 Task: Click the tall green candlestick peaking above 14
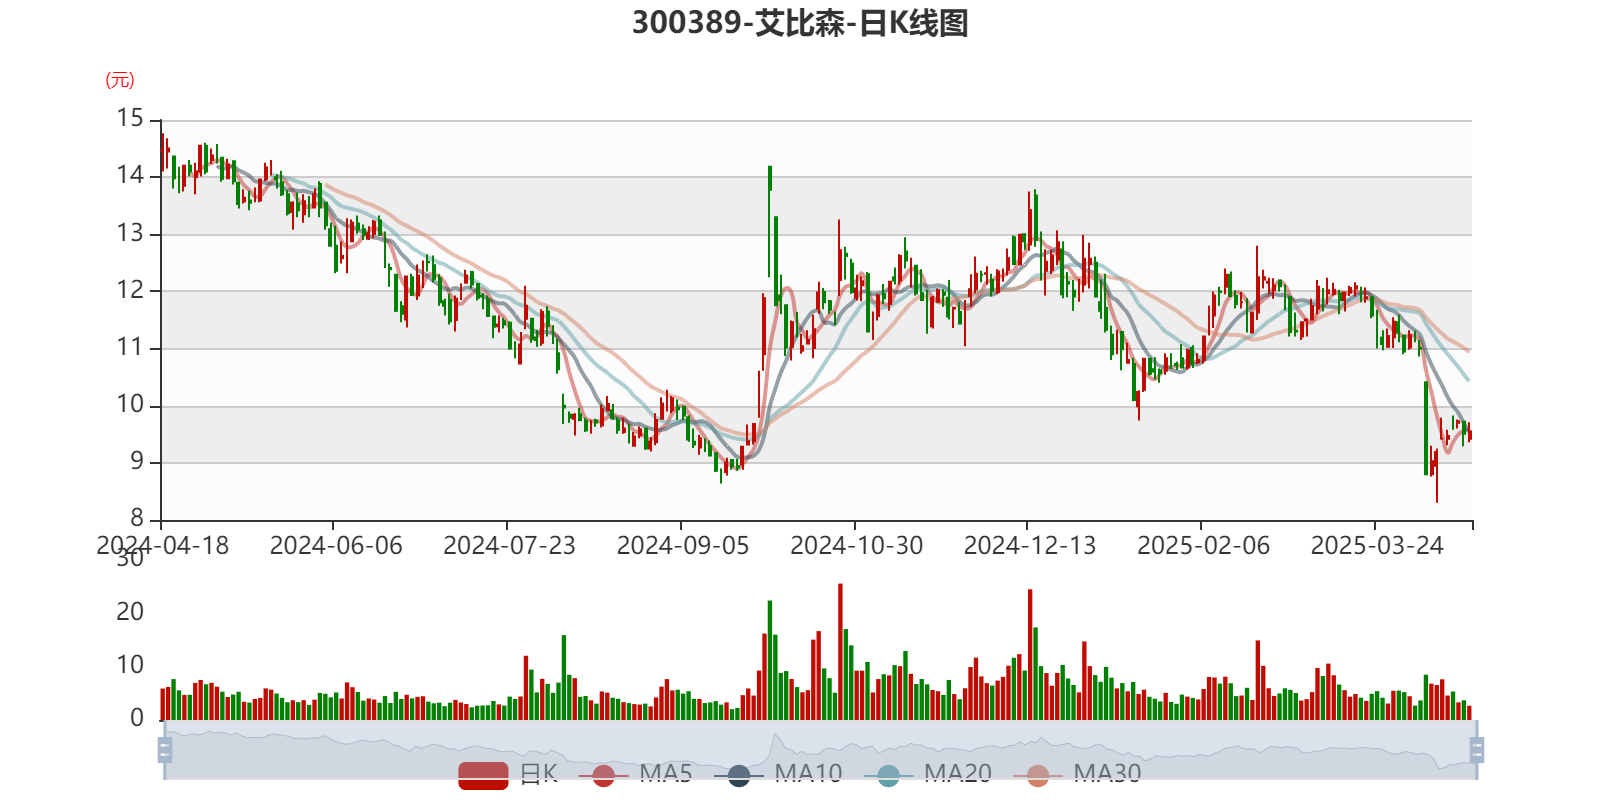click(770, 221)
